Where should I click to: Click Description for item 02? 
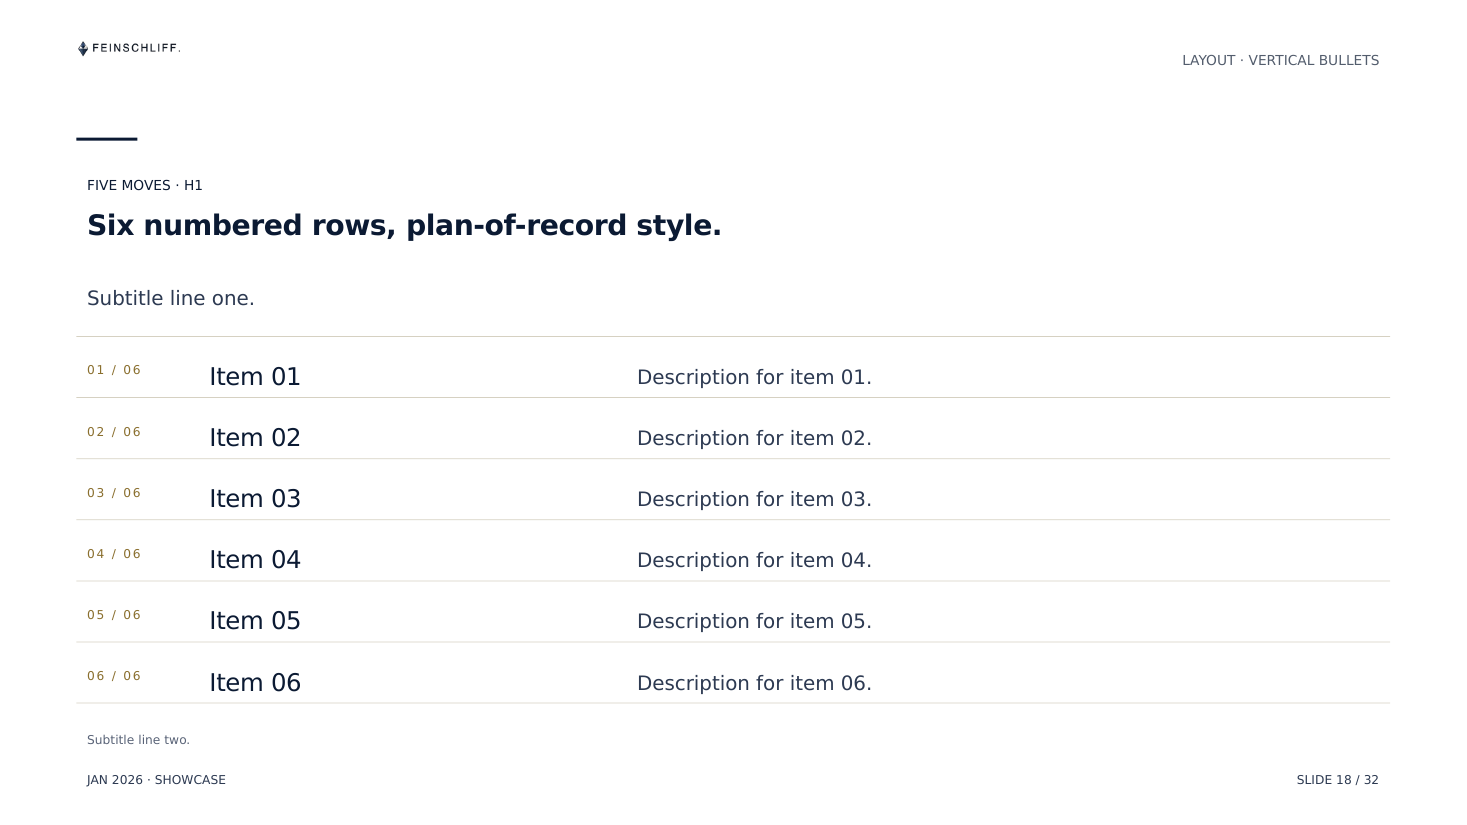coord(754,438)
